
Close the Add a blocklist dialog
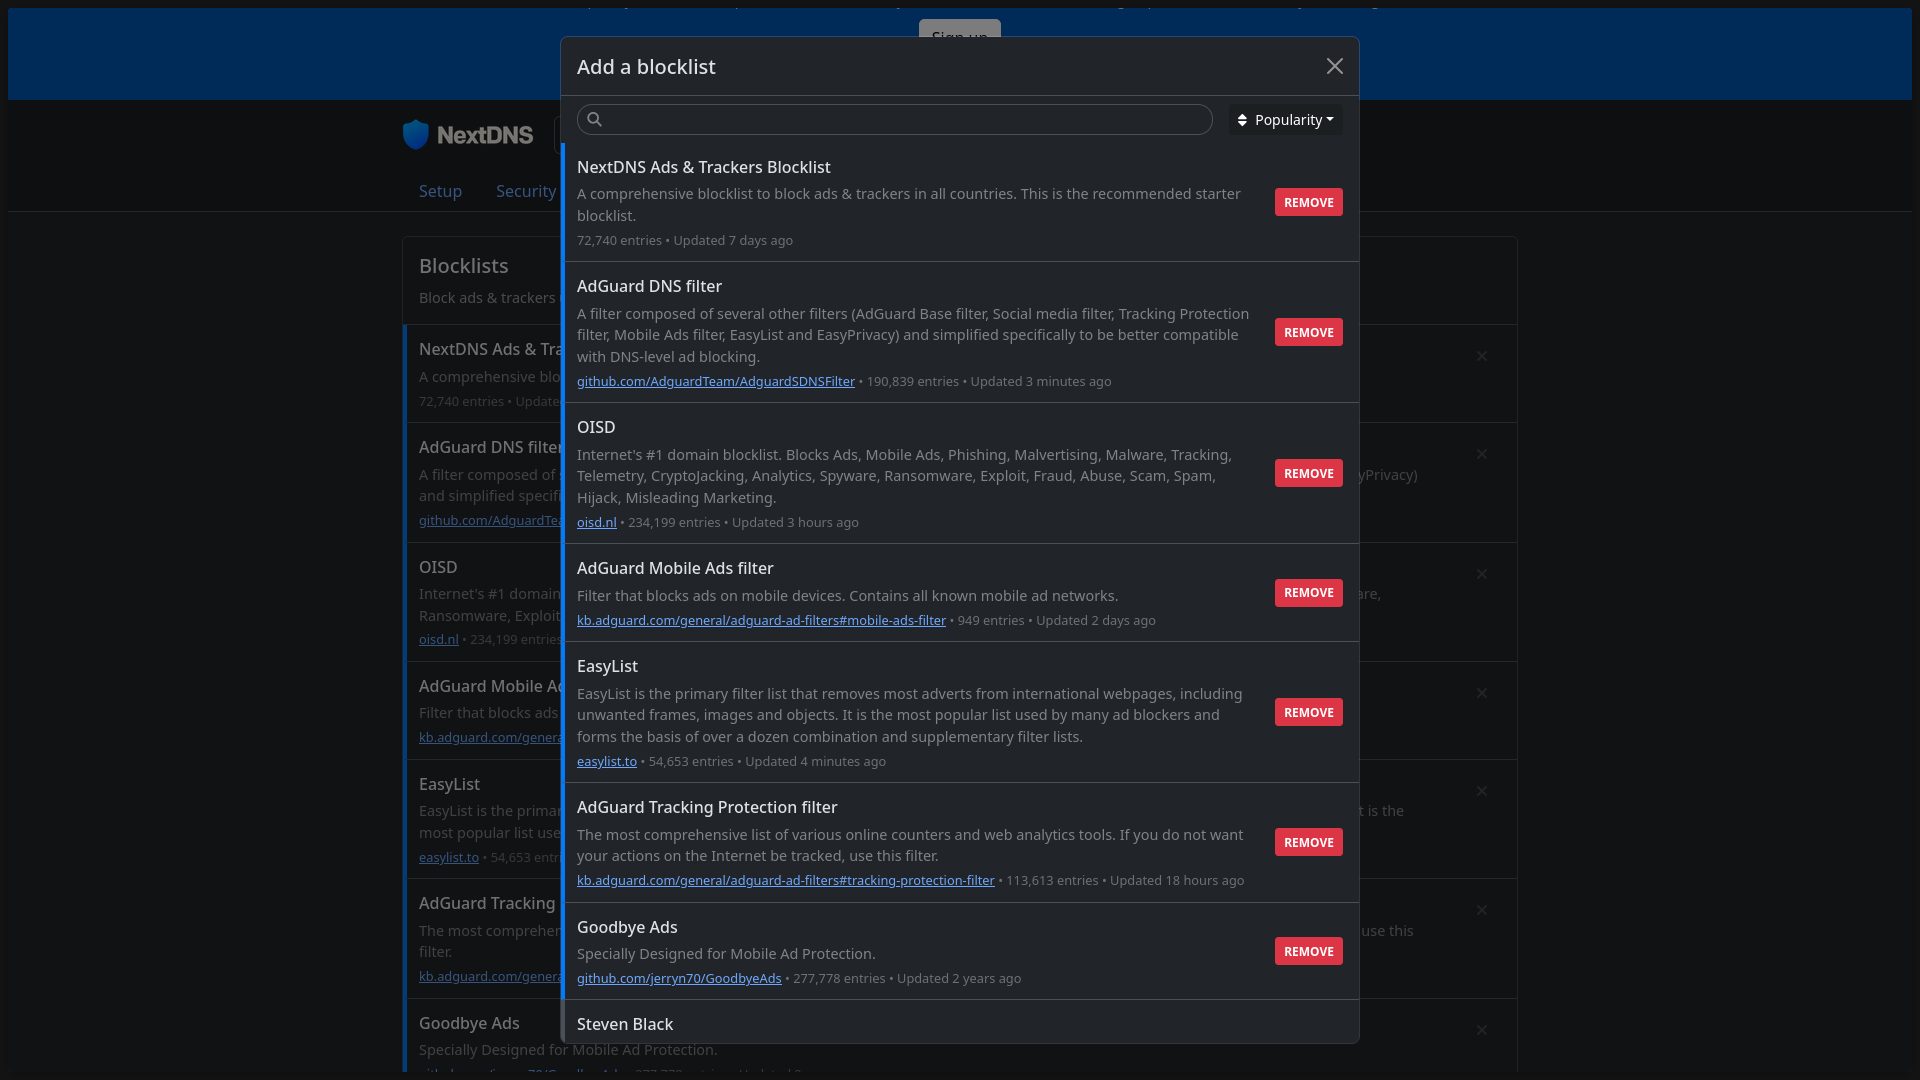1334,66
